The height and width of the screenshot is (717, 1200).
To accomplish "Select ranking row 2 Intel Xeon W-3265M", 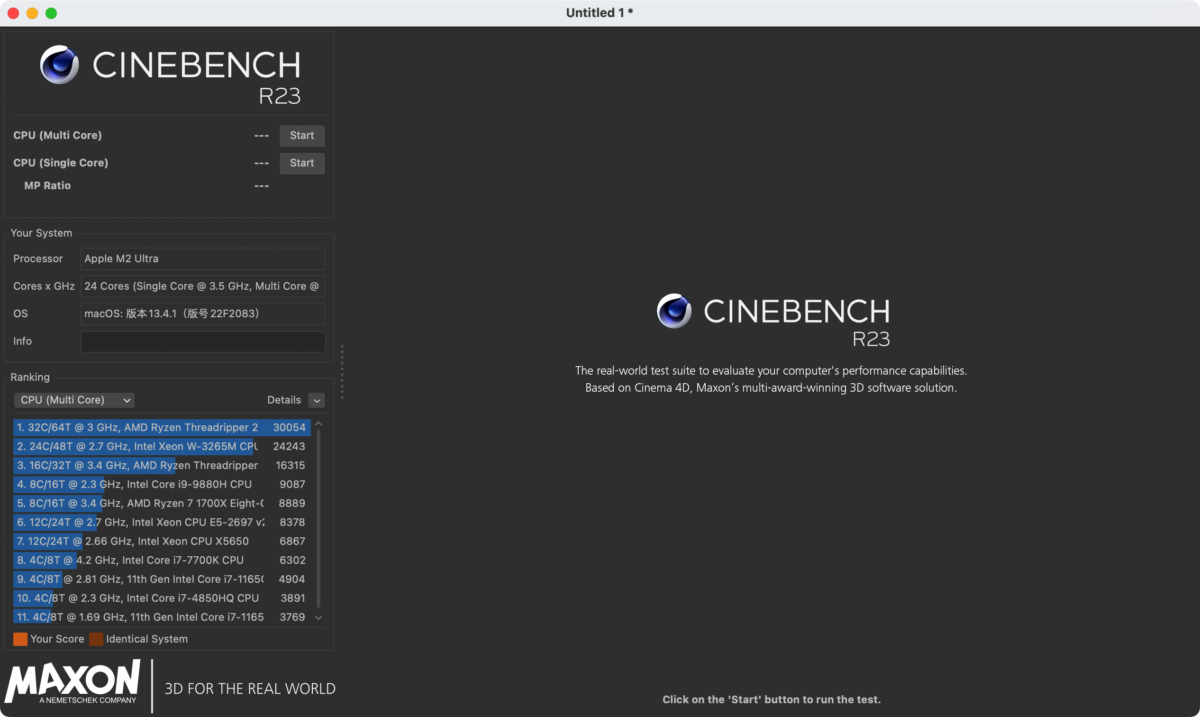I will pyautogui.click(x=161, y=446).
